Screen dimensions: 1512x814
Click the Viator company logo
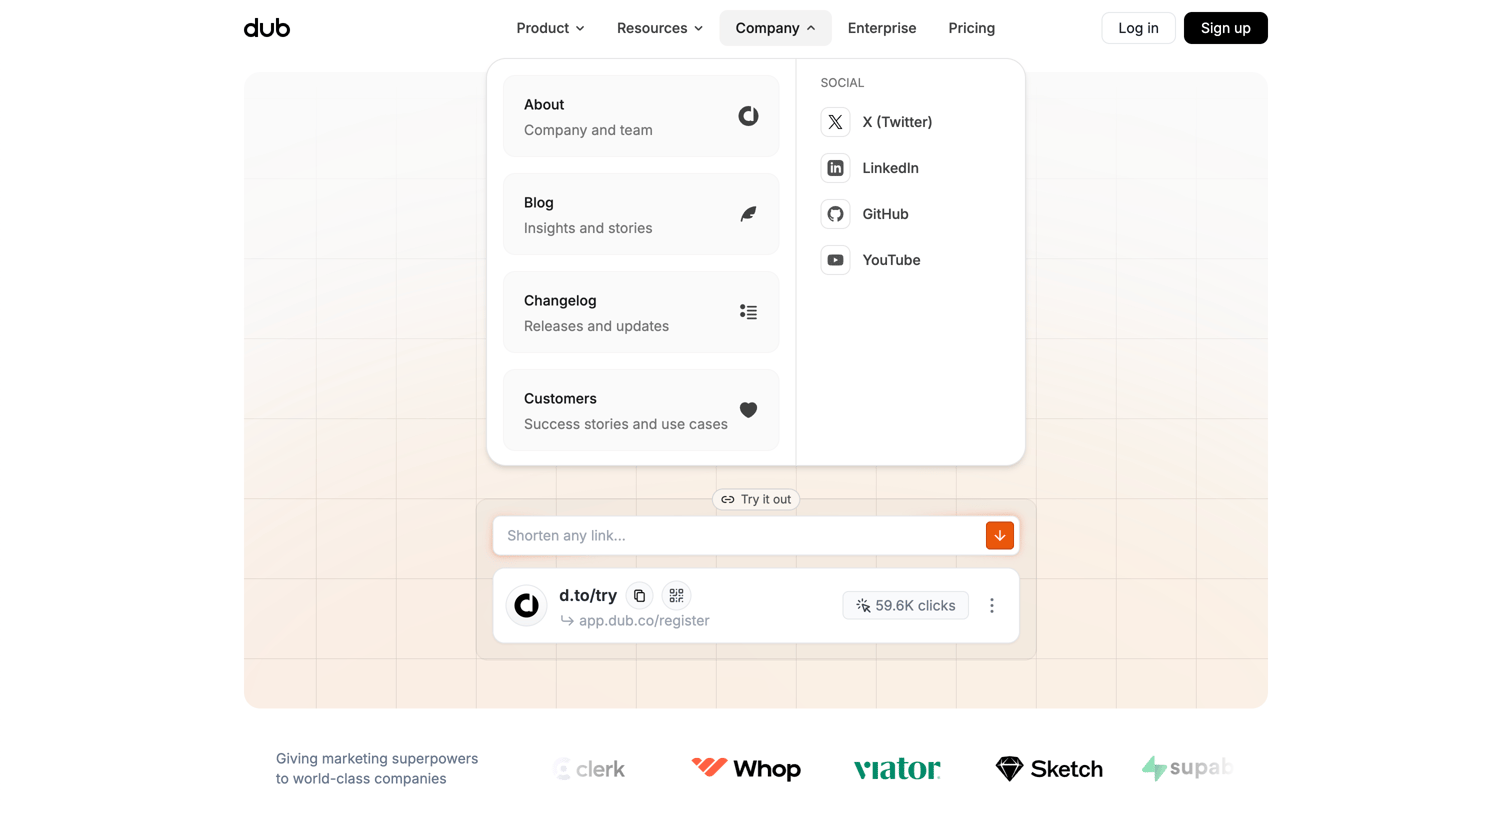pyautogui.click(x=897, y=768)
